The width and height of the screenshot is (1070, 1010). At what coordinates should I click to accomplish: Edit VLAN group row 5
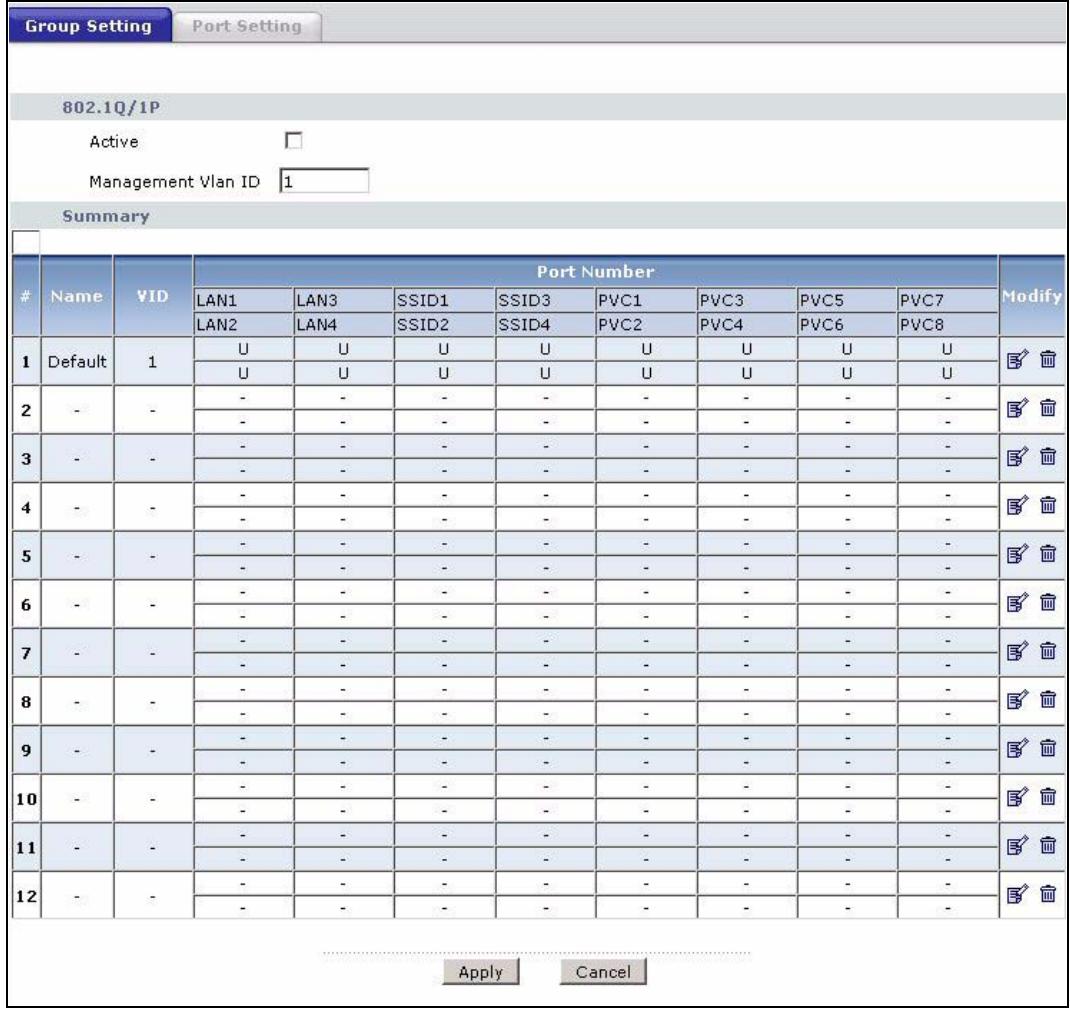tap(1017, 553)
